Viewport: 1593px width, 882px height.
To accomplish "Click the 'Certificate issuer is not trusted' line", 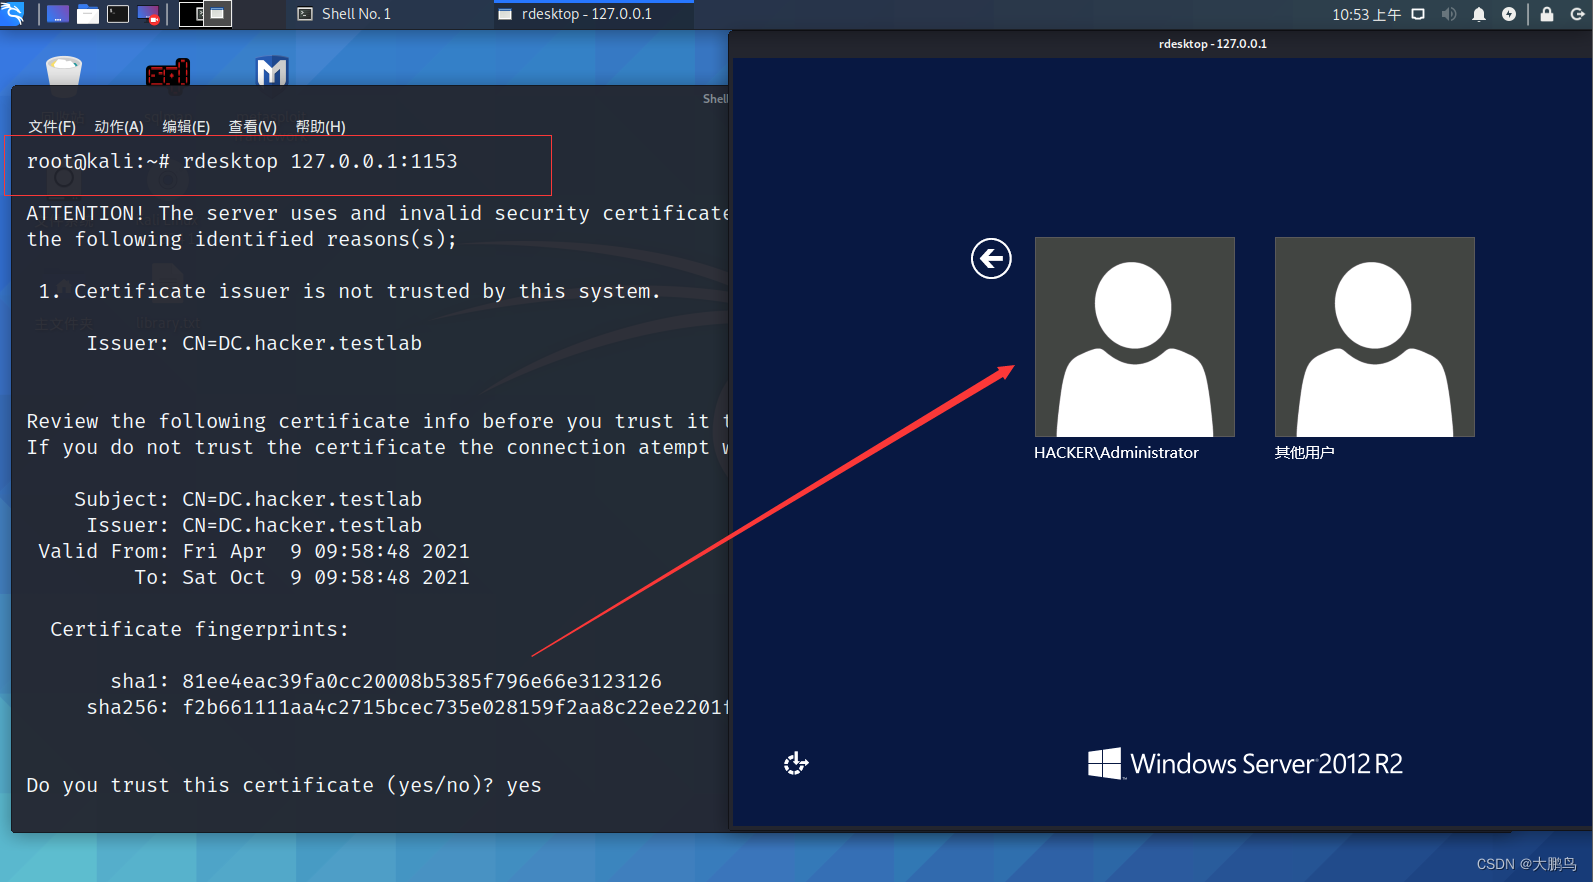I will coord(350,292).
